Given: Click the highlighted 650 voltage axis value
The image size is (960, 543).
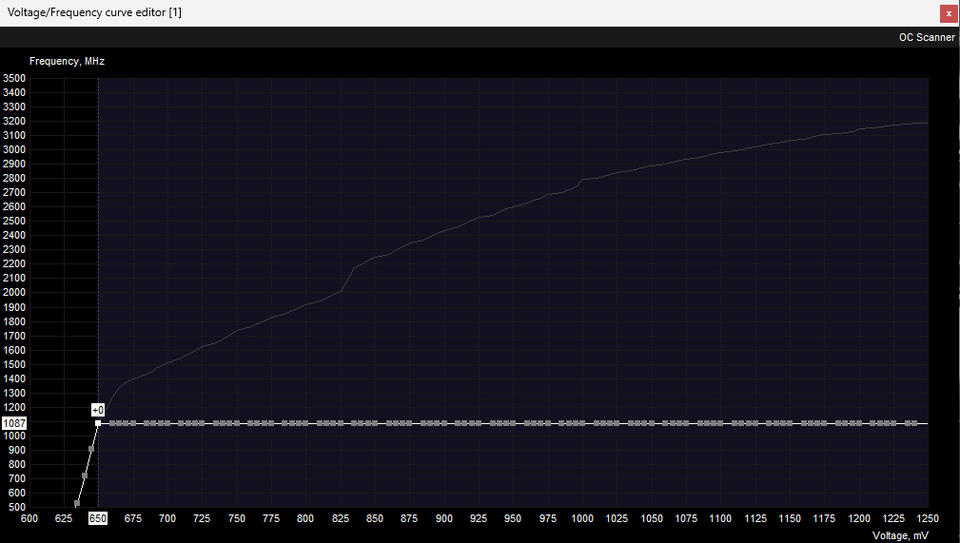Looking at the screenshot, I should click(98, 519).
